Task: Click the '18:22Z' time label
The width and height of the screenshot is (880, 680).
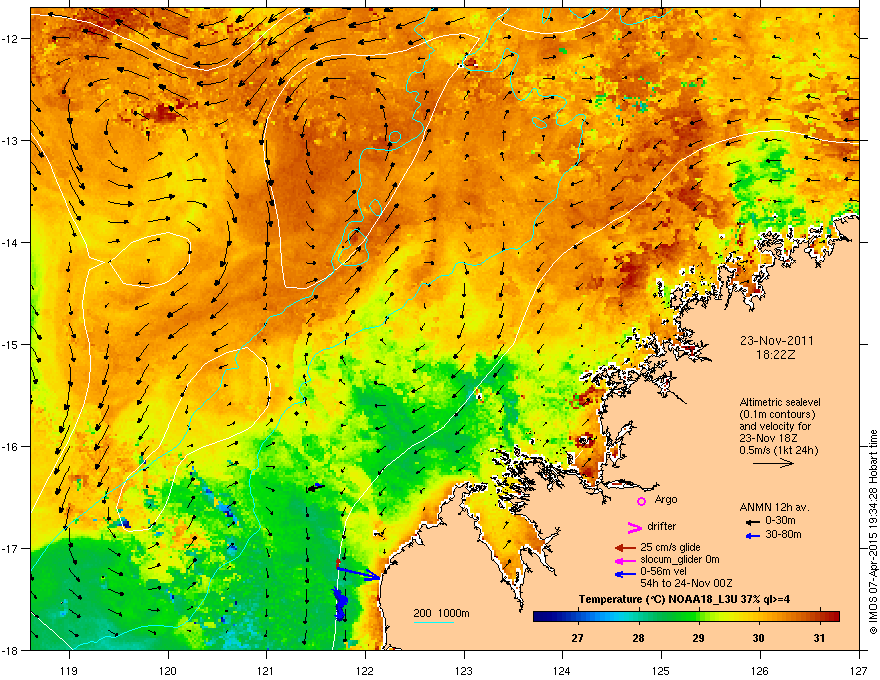Action: (x=776, y=355)
